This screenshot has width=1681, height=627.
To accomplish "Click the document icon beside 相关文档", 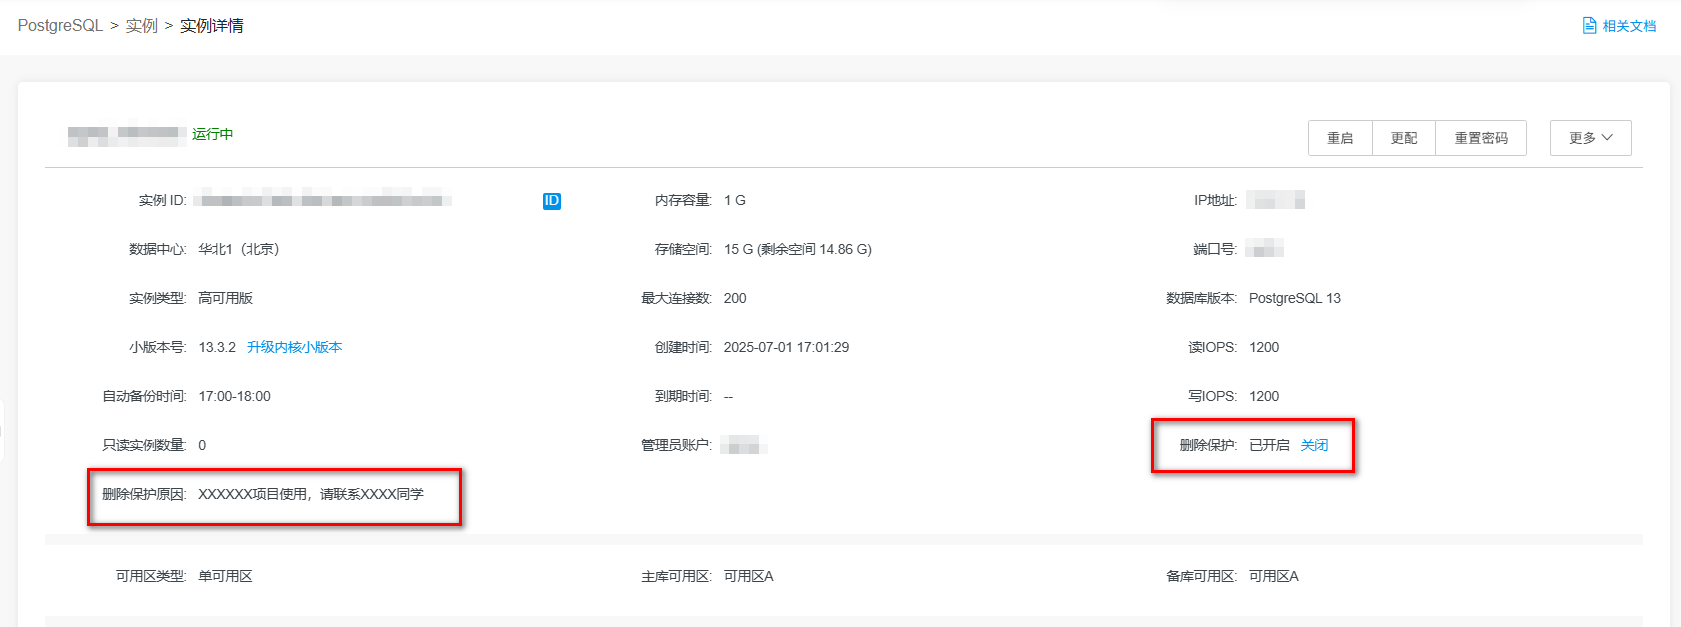I will click(1589, 26).
